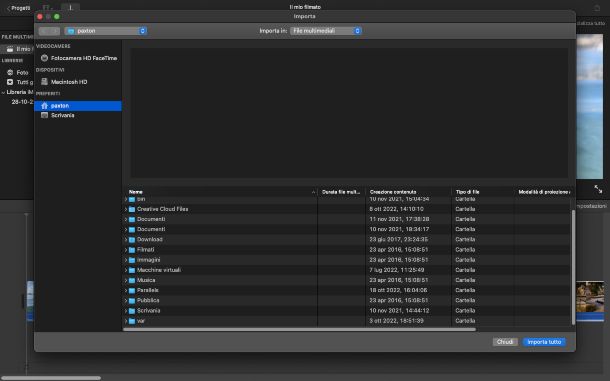Select Il mio filmato item in iMovie sidebar

pos(18,49)
